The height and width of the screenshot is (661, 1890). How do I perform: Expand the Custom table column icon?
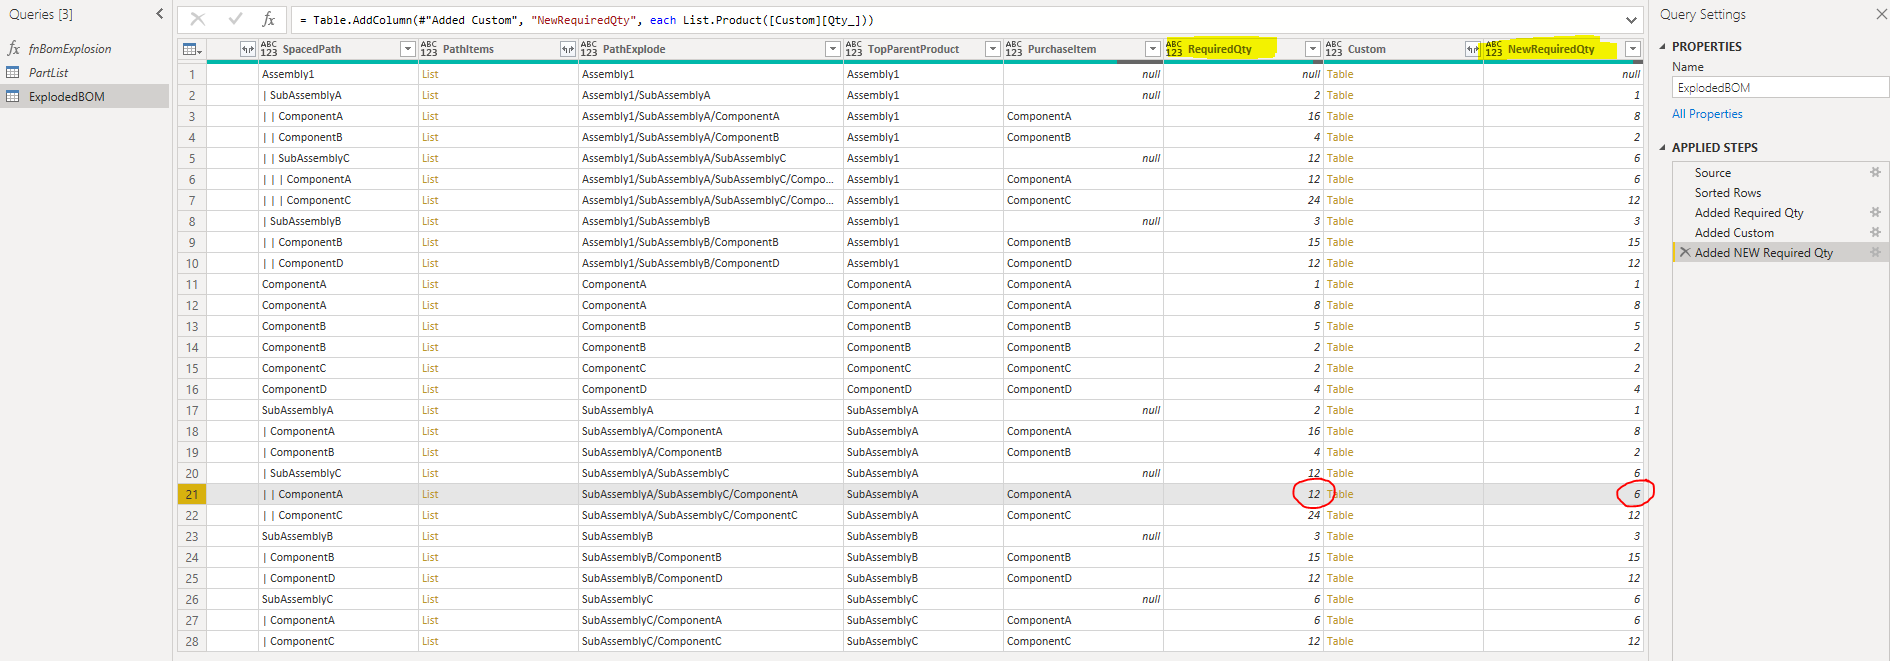point(1472,49)
